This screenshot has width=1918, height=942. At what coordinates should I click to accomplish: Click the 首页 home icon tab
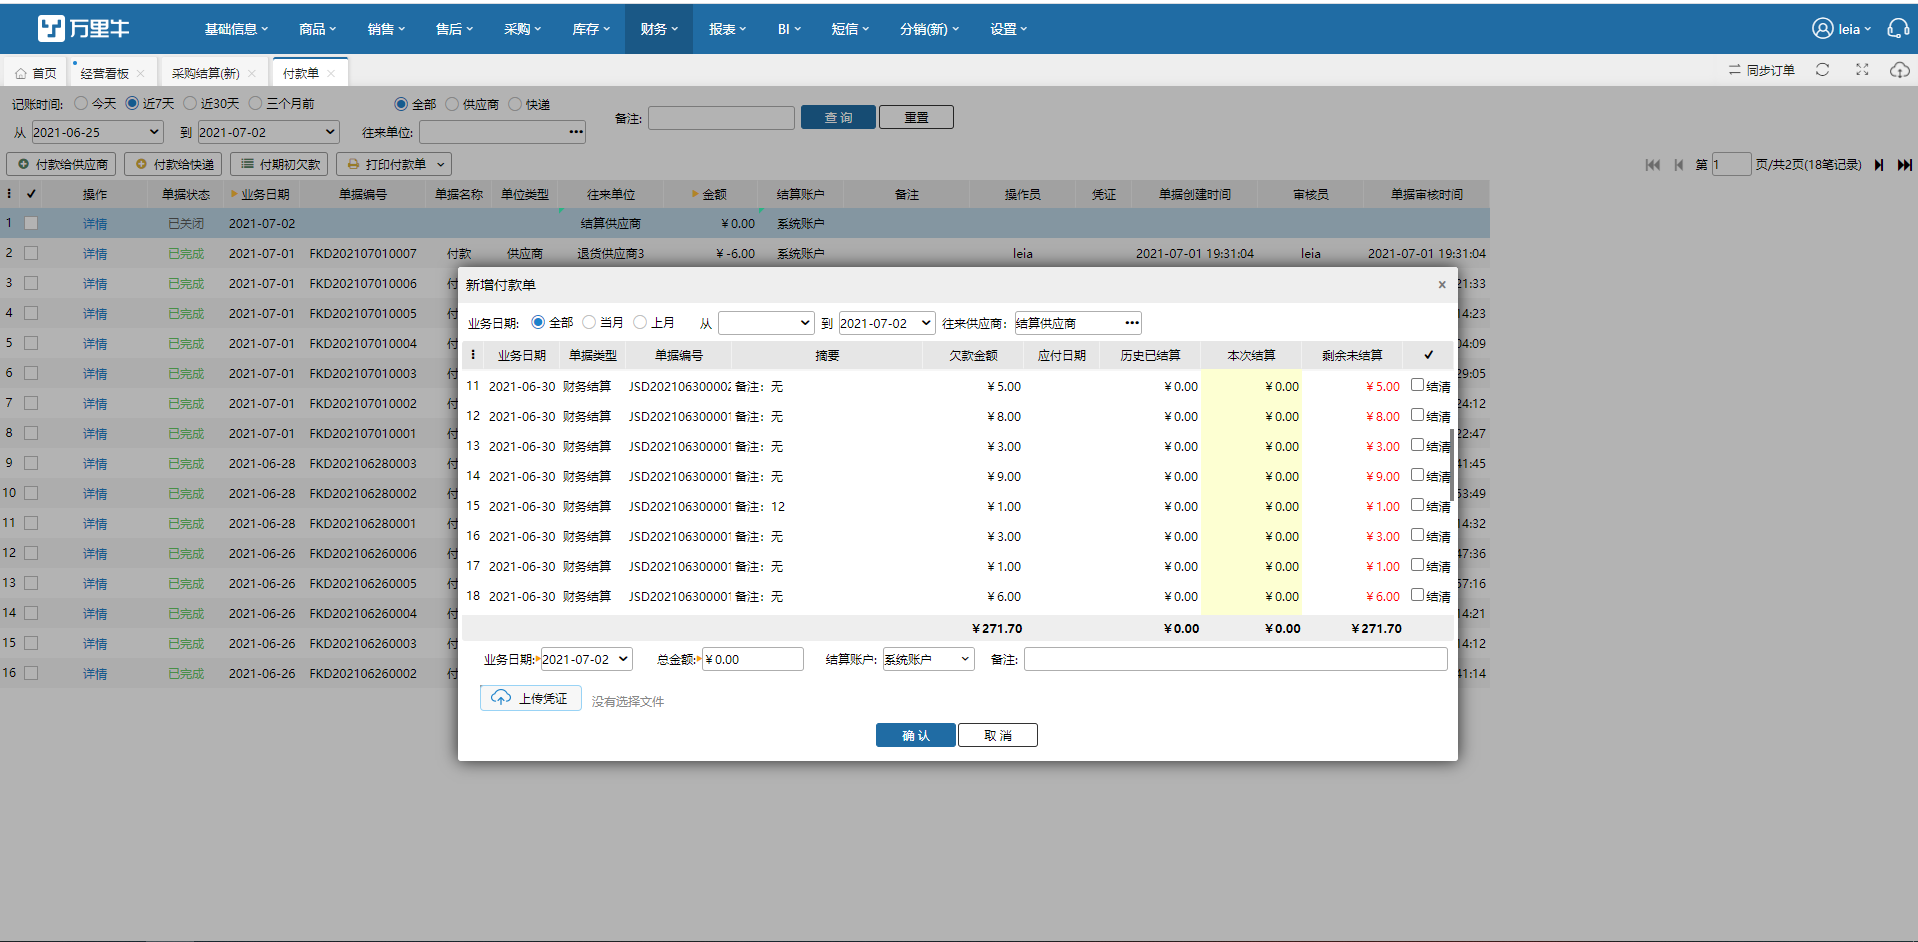(x=21, y=73)
